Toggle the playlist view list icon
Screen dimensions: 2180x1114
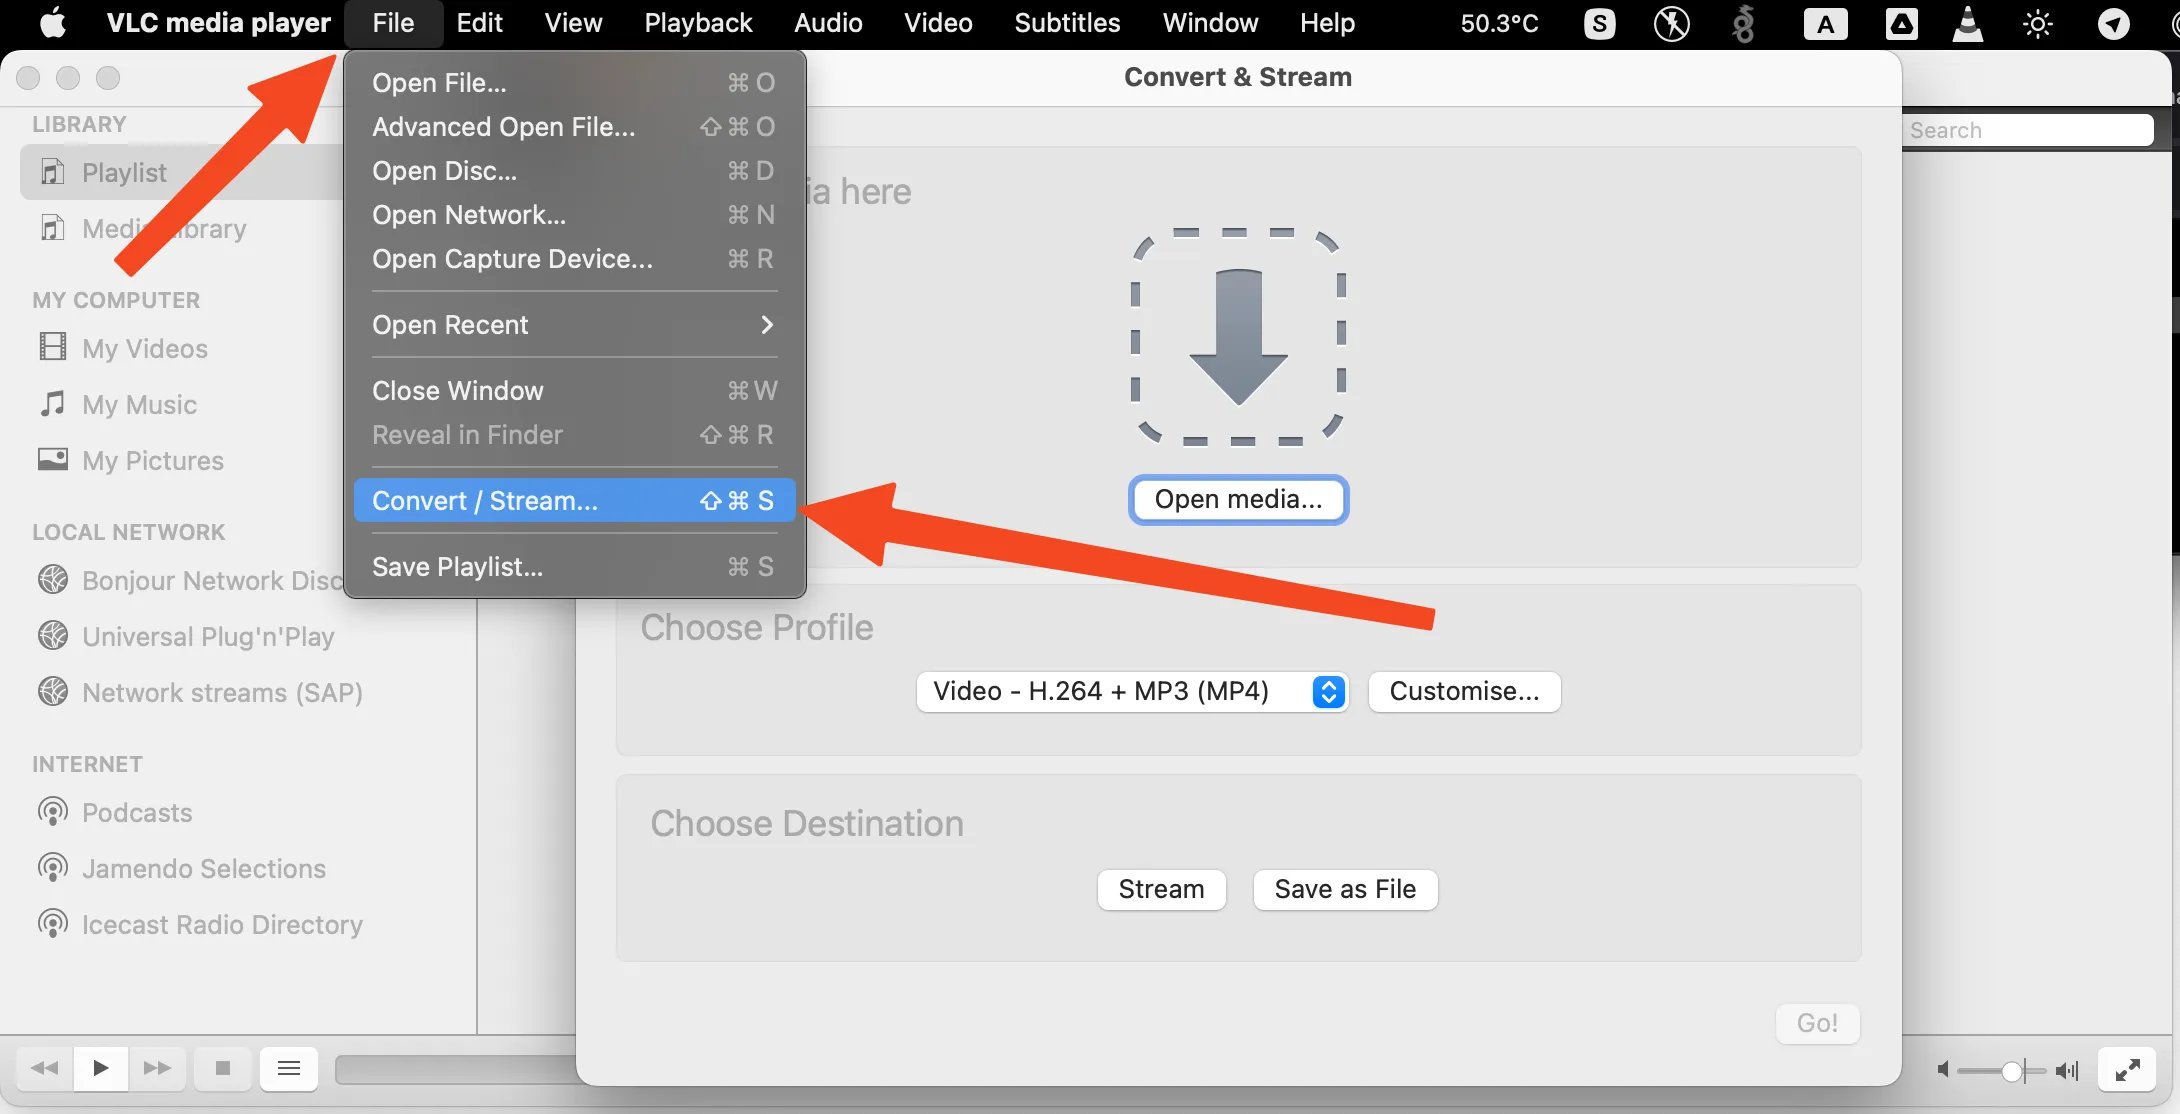click(289, 1068)
